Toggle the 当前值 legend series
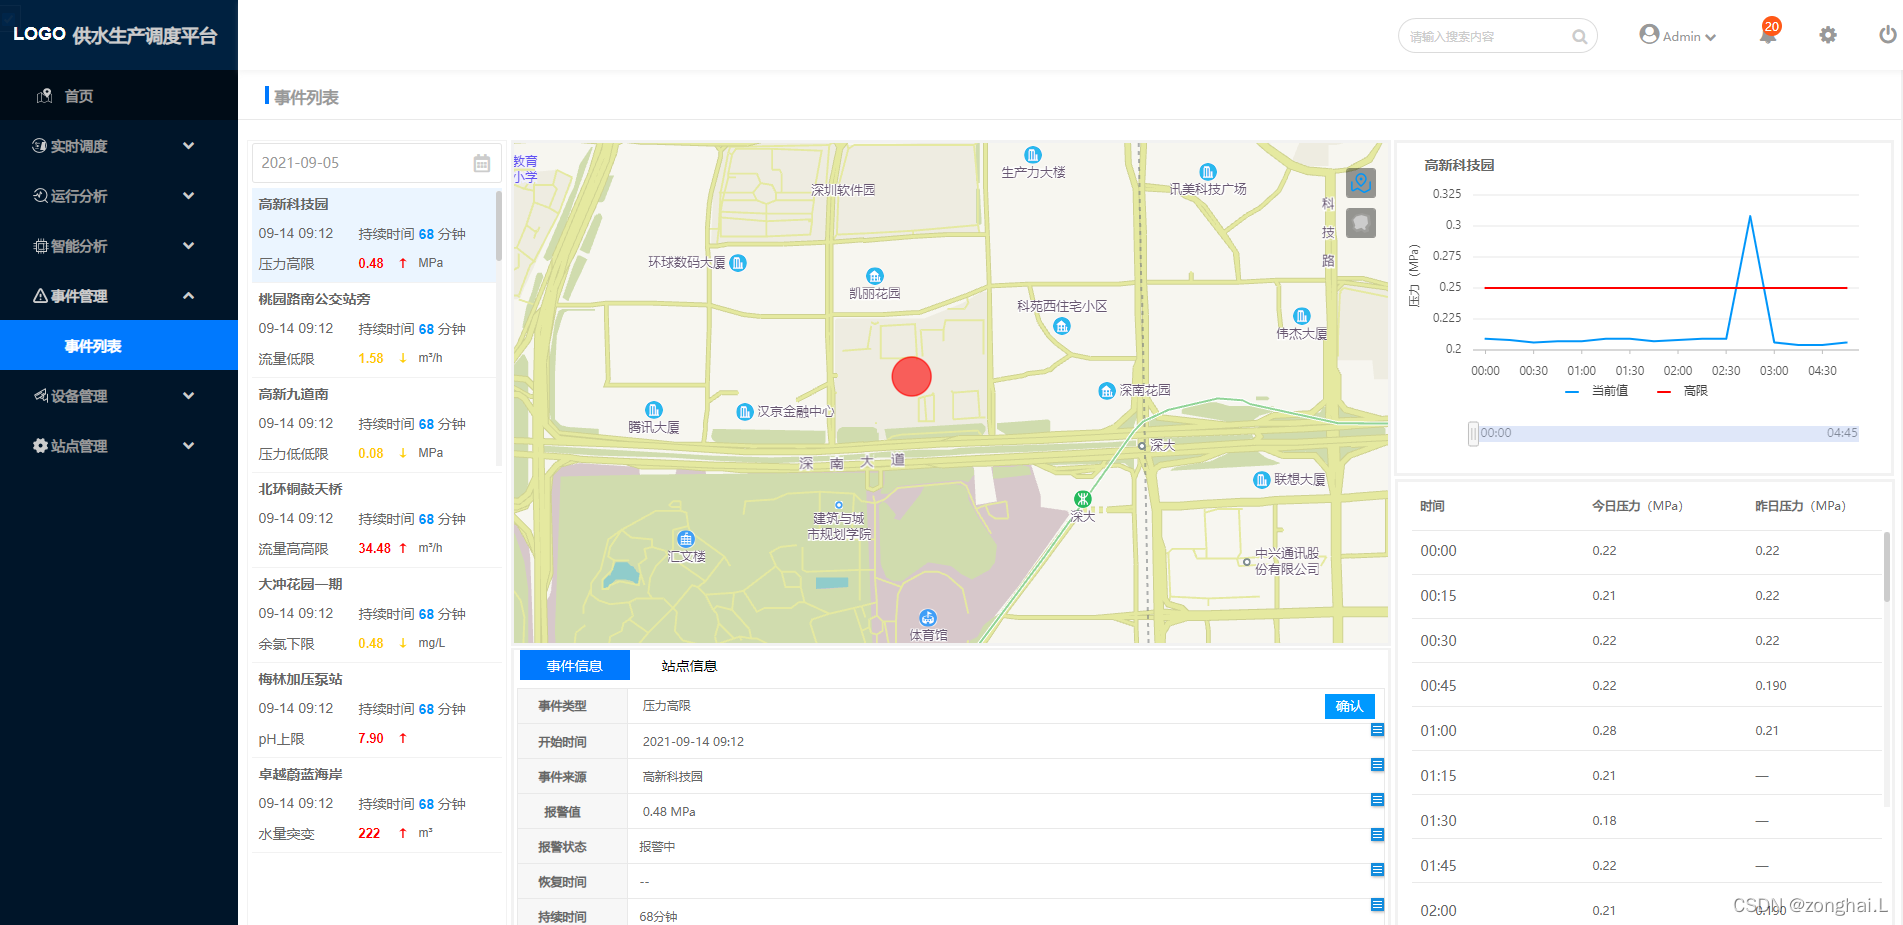This screenshot has width=1903, height=925. coord(1597,391)
